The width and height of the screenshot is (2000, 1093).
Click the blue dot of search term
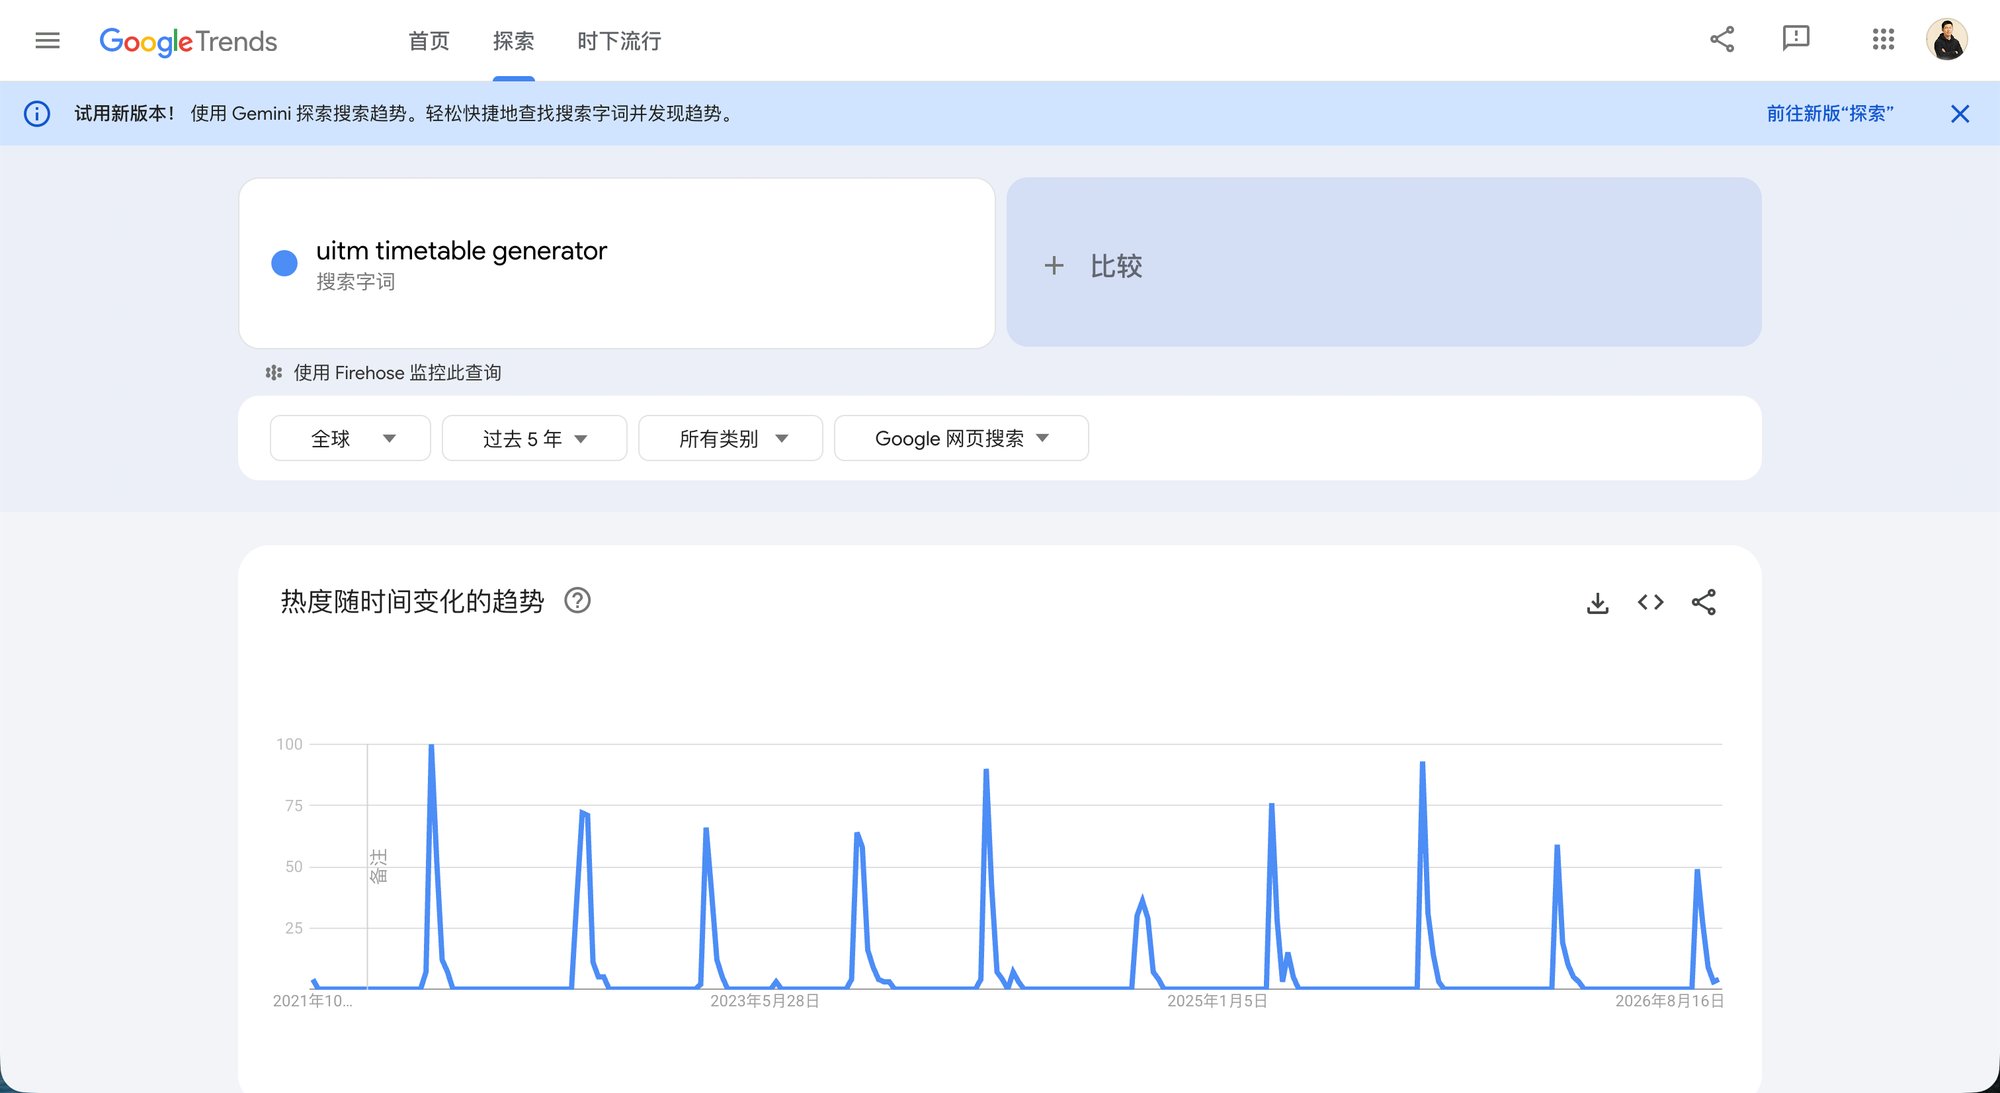[x=284, y=263]
